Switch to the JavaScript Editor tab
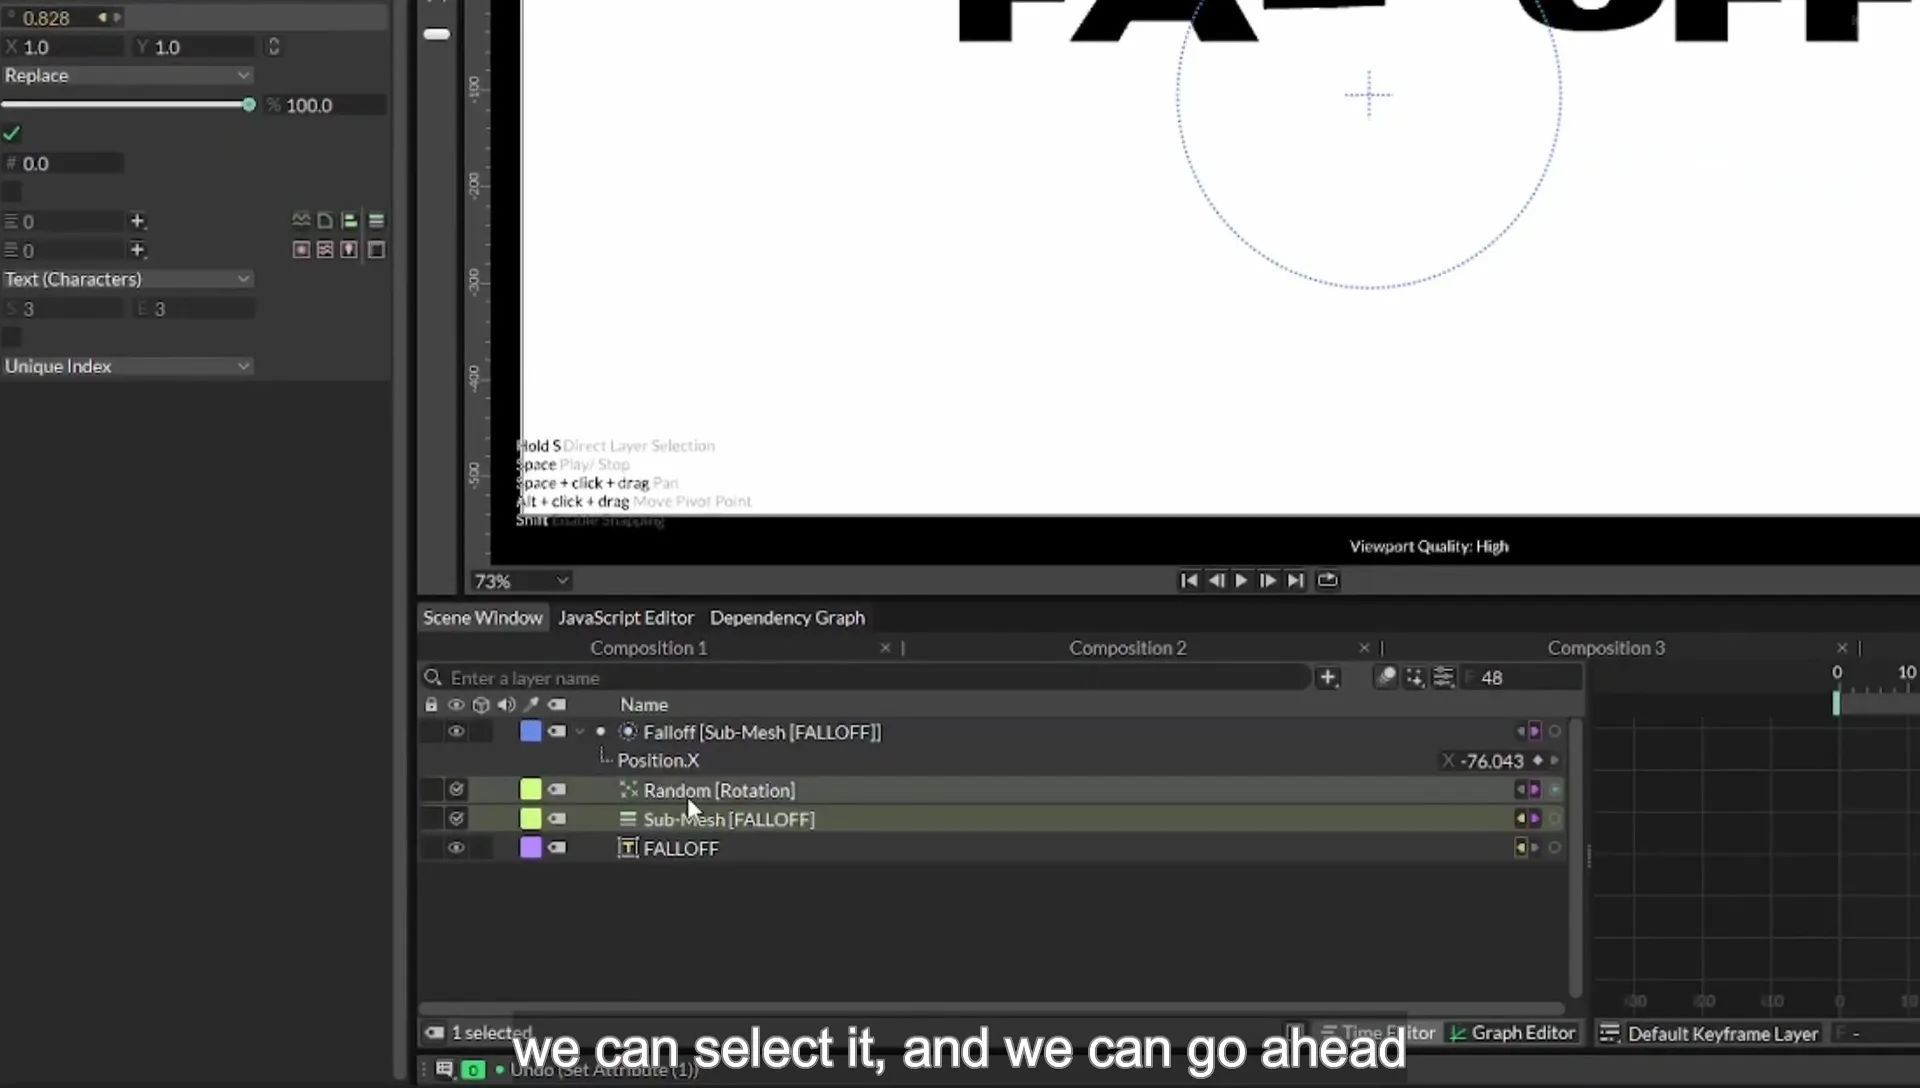This screenshot has width=1920, height=1088. (626, 618)
